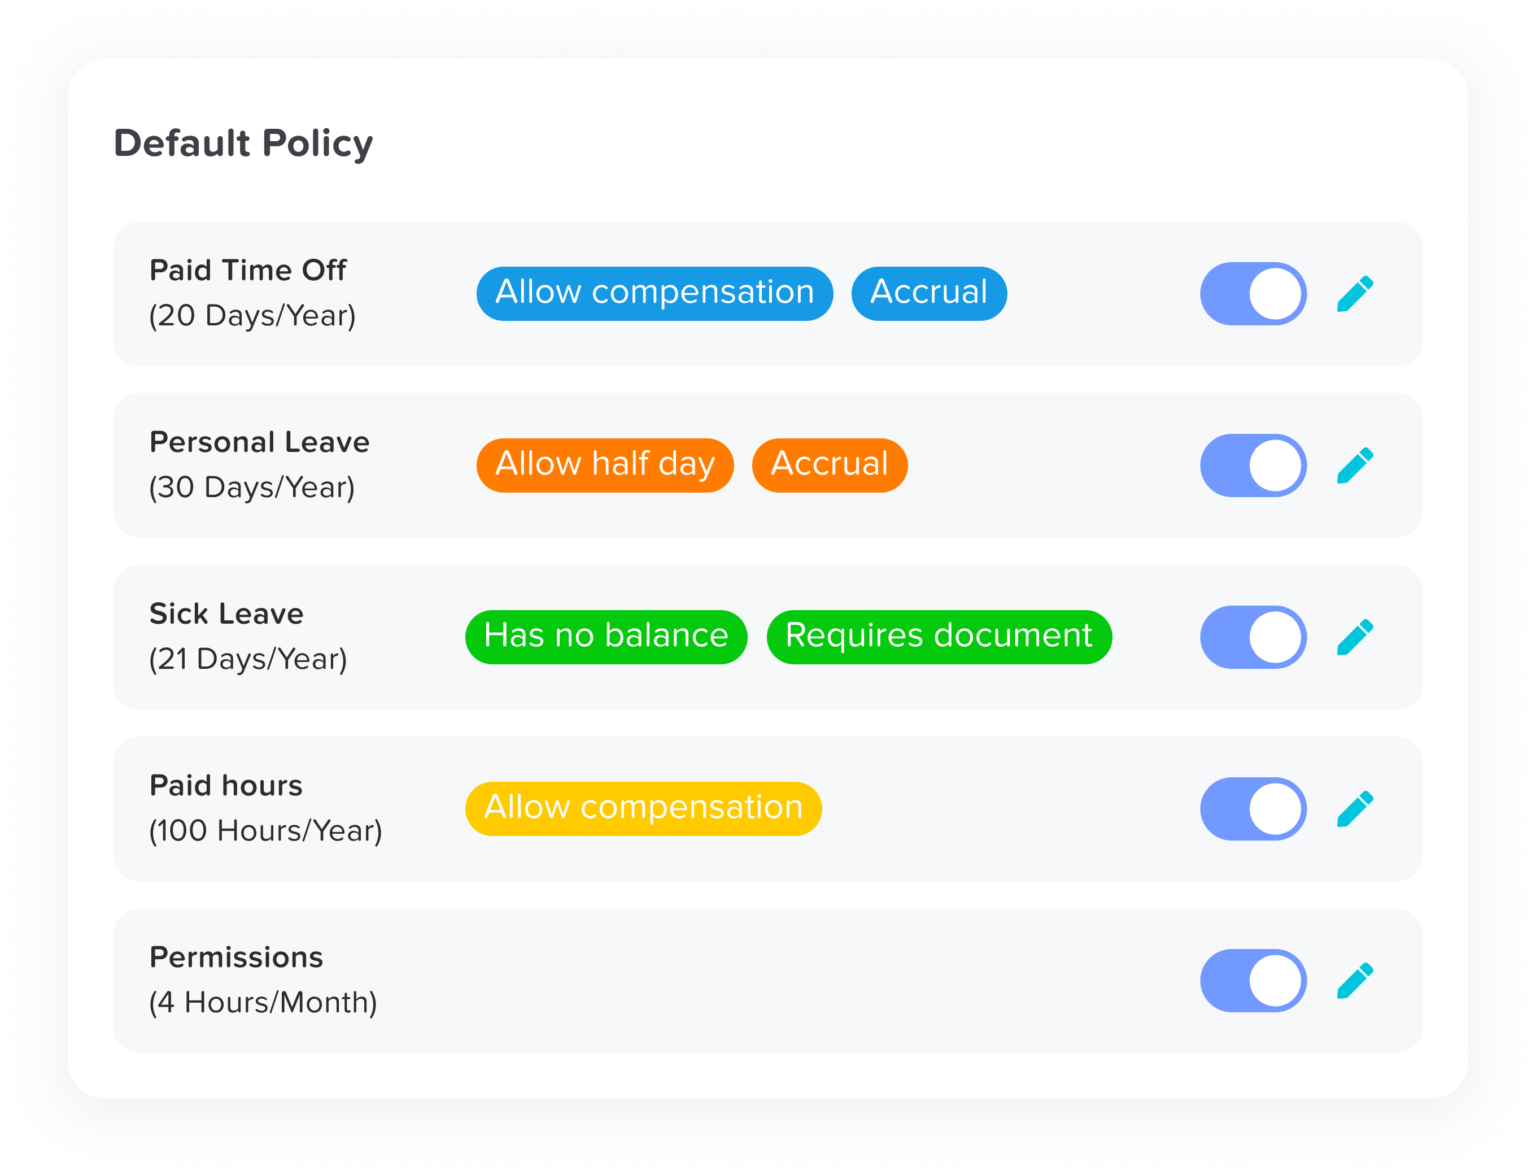Click the edit pencil for Paid hours
The image size is (1536, 1175).
[1356, 809]
